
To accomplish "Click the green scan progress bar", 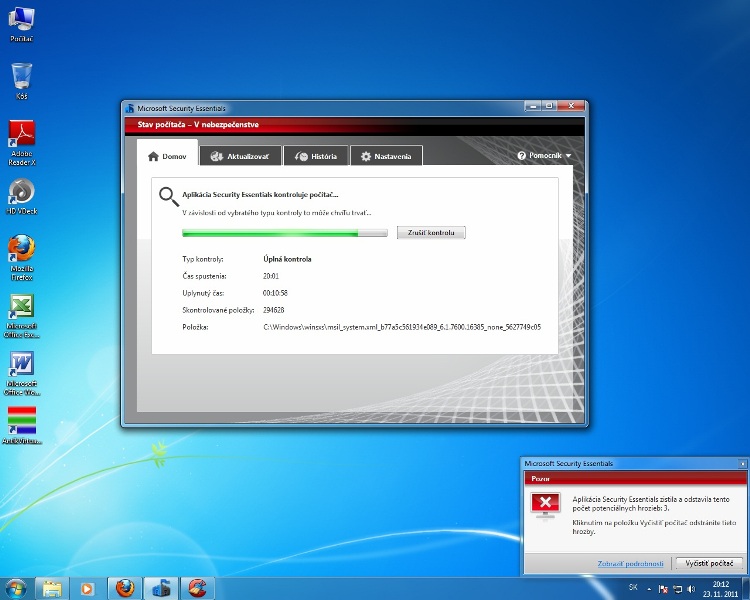I will point(285,233).
